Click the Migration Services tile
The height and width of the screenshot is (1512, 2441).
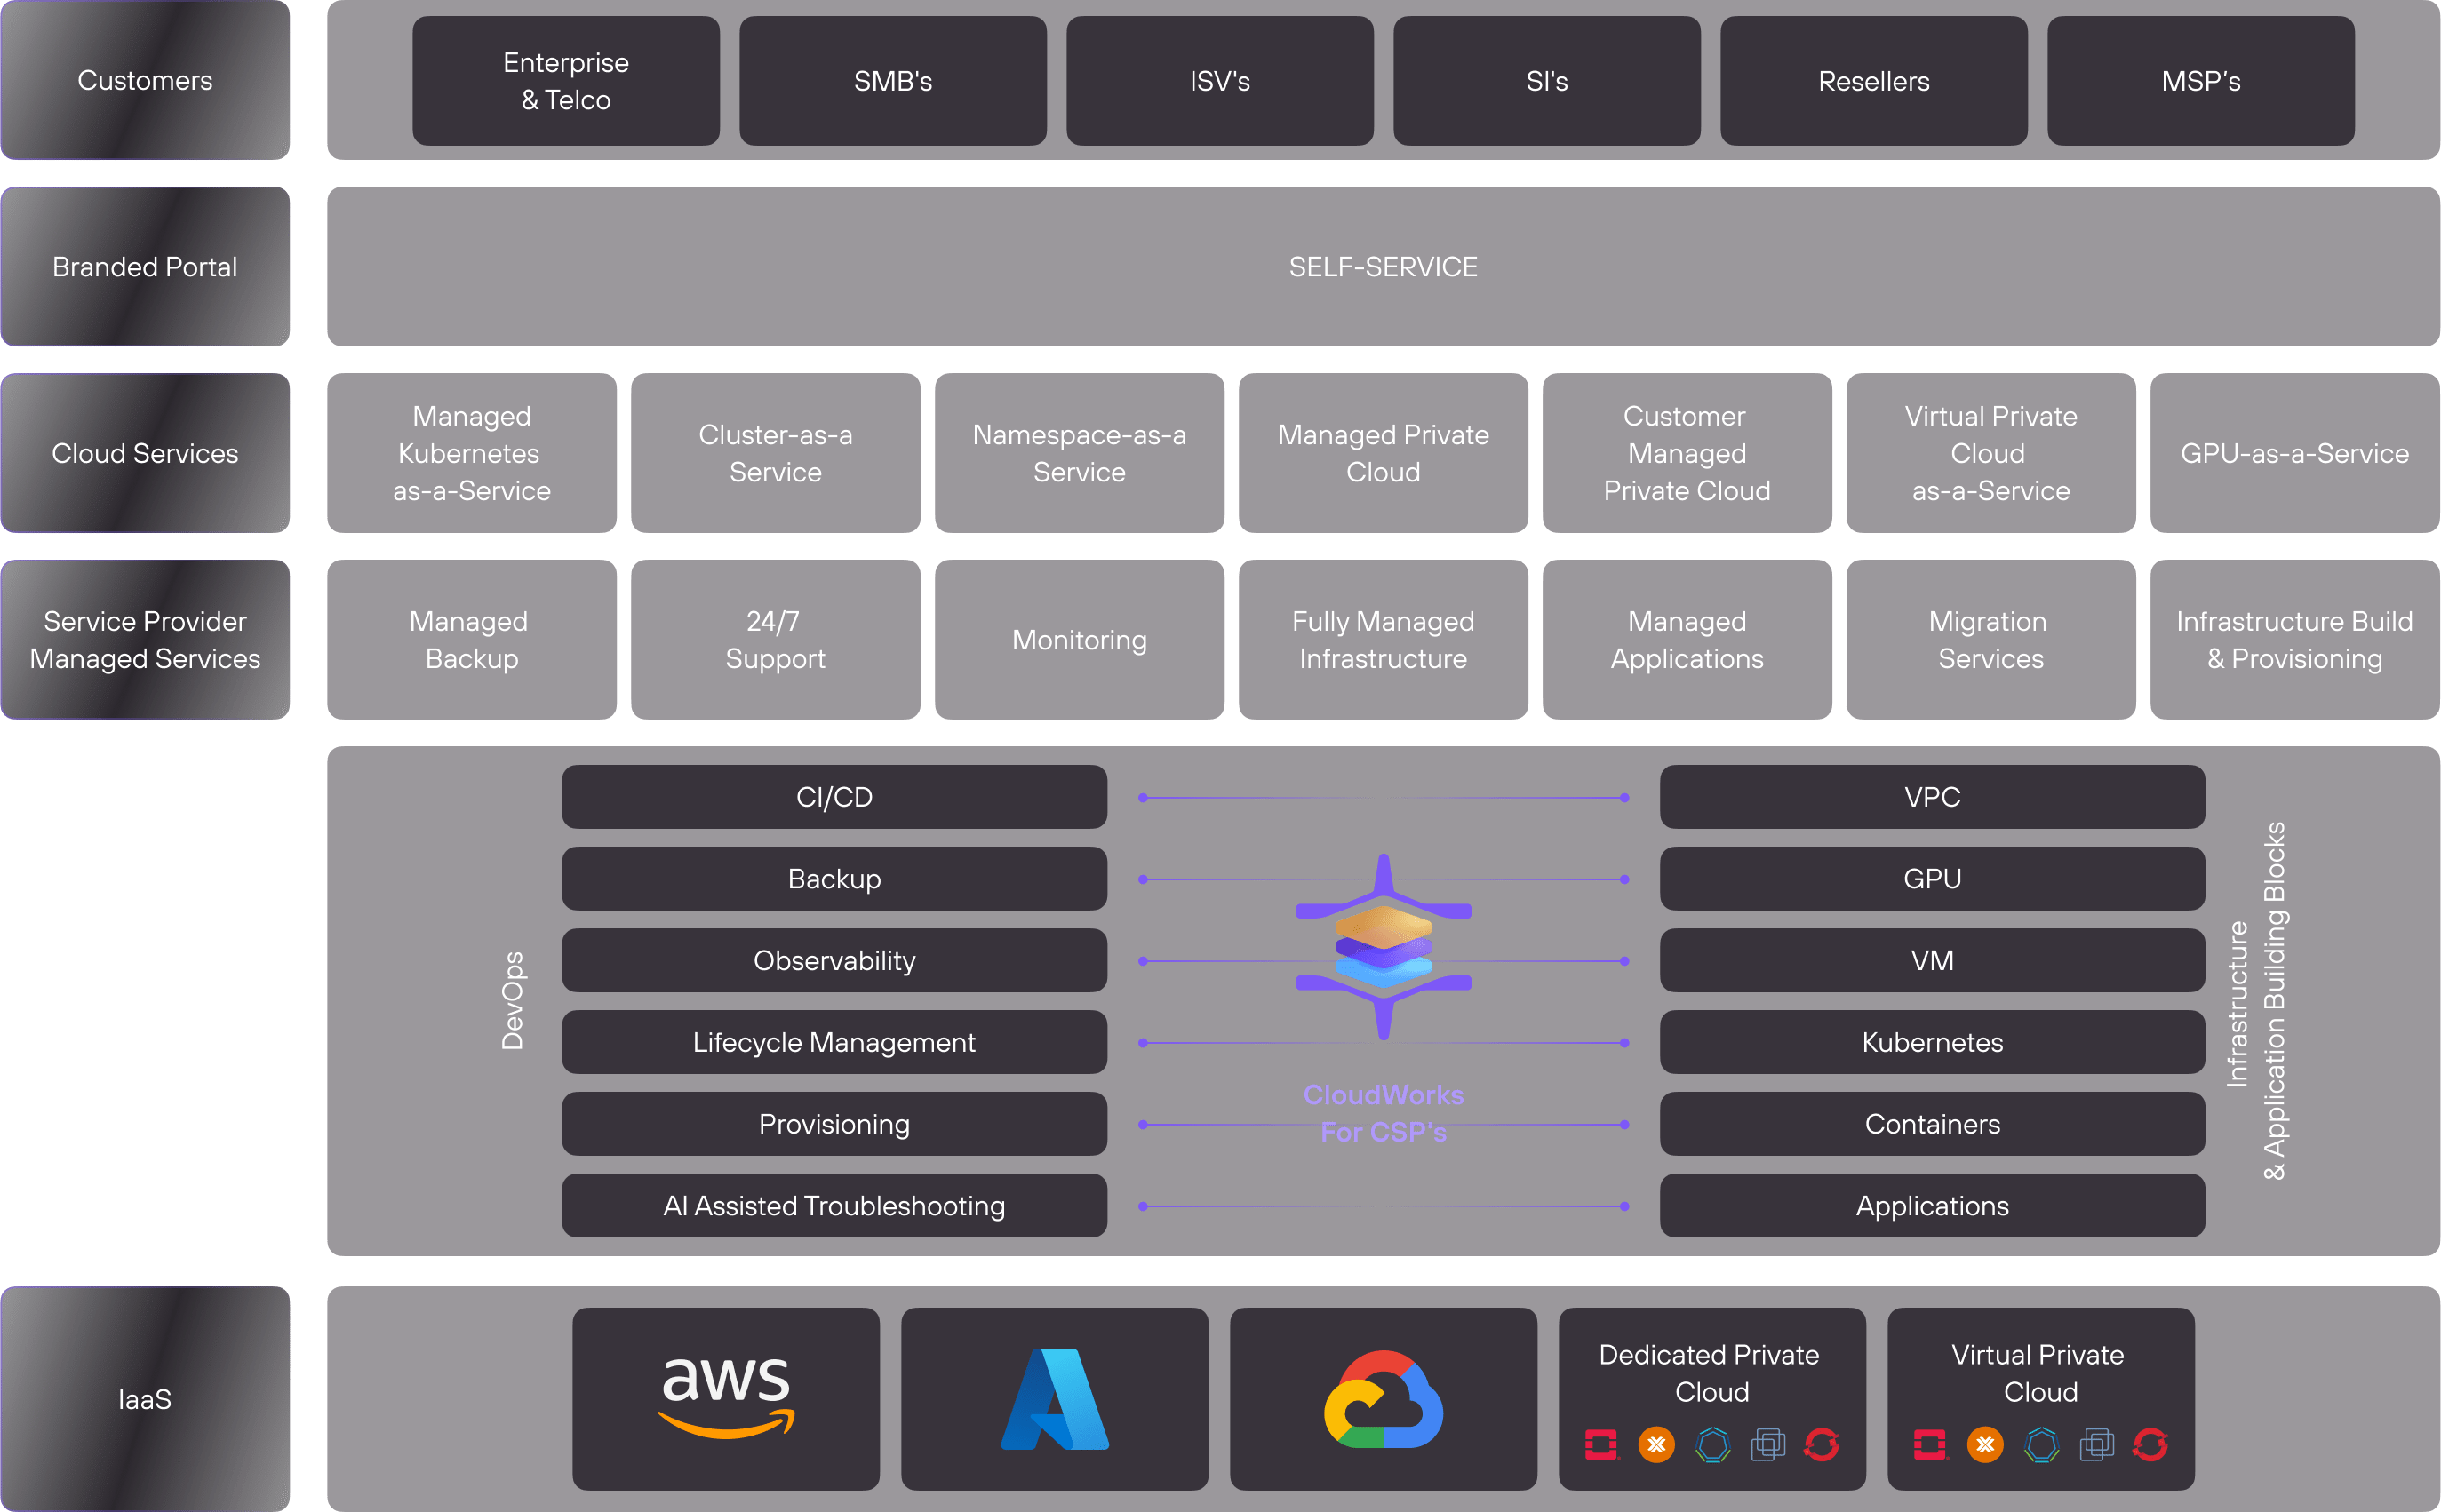(x=1990, y=640)
